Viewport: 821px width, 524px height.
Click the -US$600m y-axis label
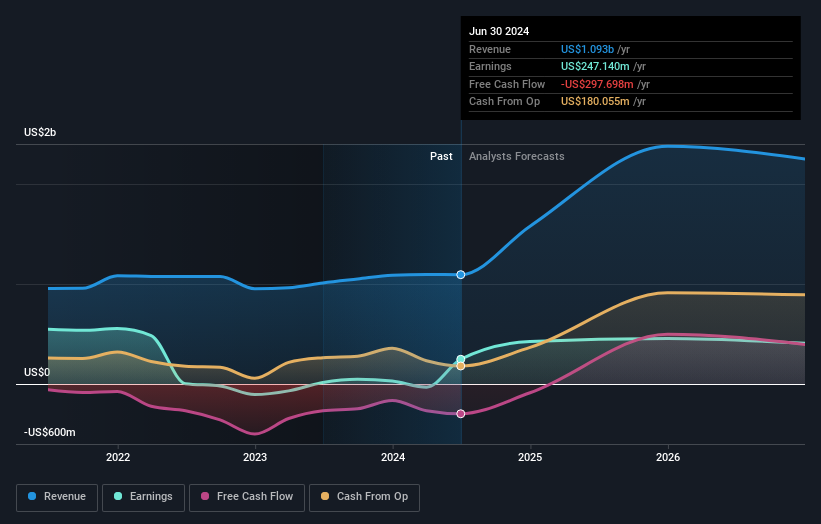[50, 432]
